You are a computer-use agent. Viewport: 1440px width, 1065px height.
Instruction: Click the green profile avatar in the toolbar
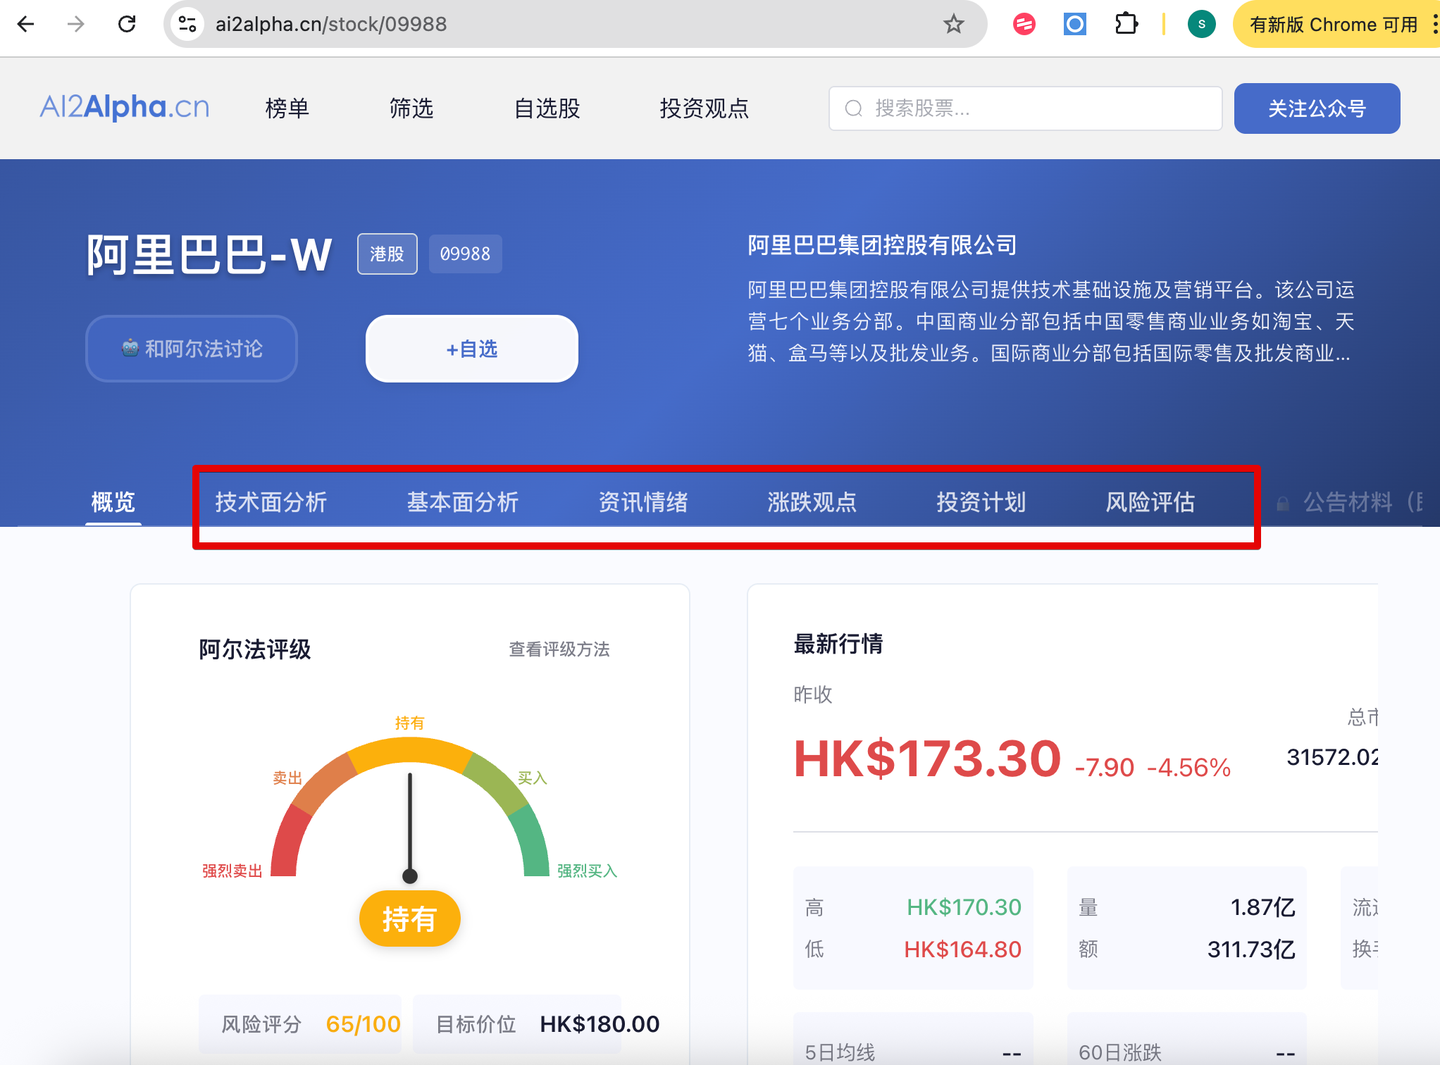[x=1201, y=24]
